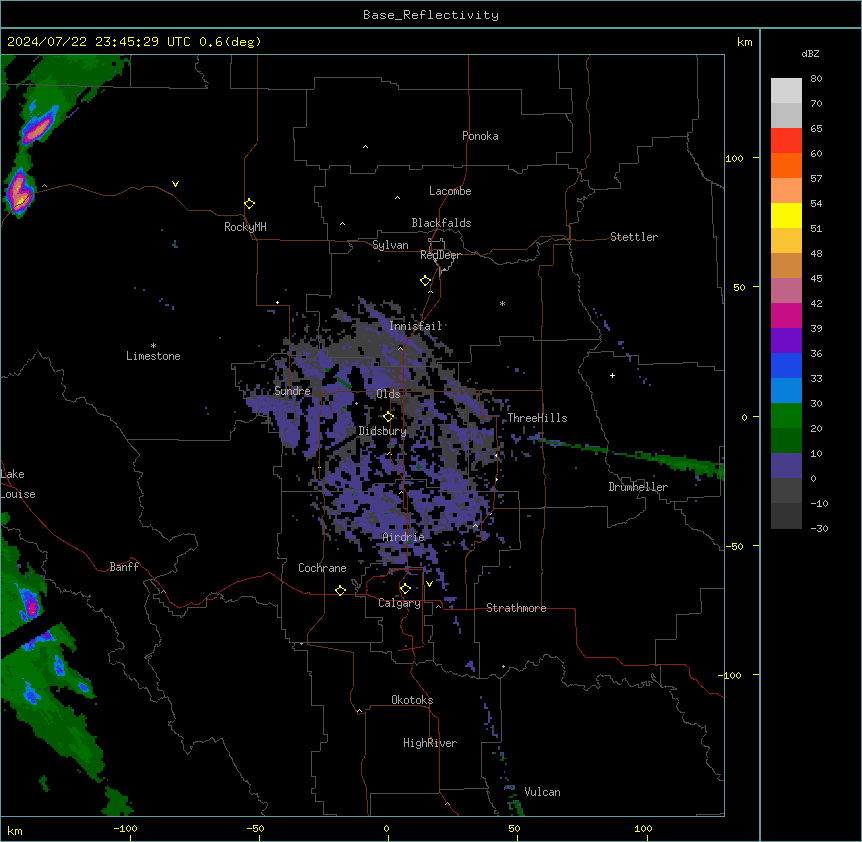Click the asterisk marker above Limestone
The image size is (862, 842).
(153, 346)
